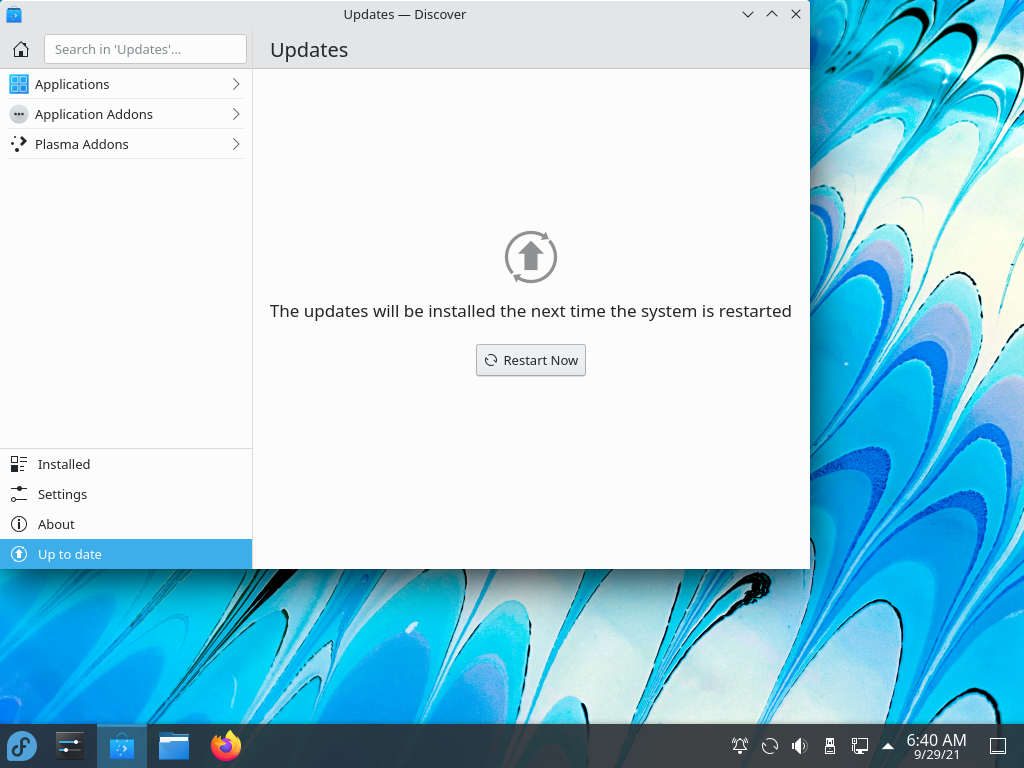Open Discover Settings page
The height and width of the screenshot is (768, 1024).
(125, 494)
